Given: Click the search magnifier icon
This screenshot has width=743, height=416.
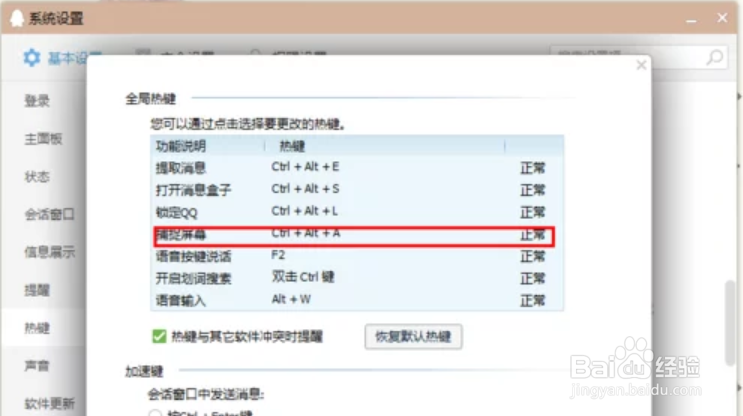Looking at the screenshot, I should click(x=715, y=58).
